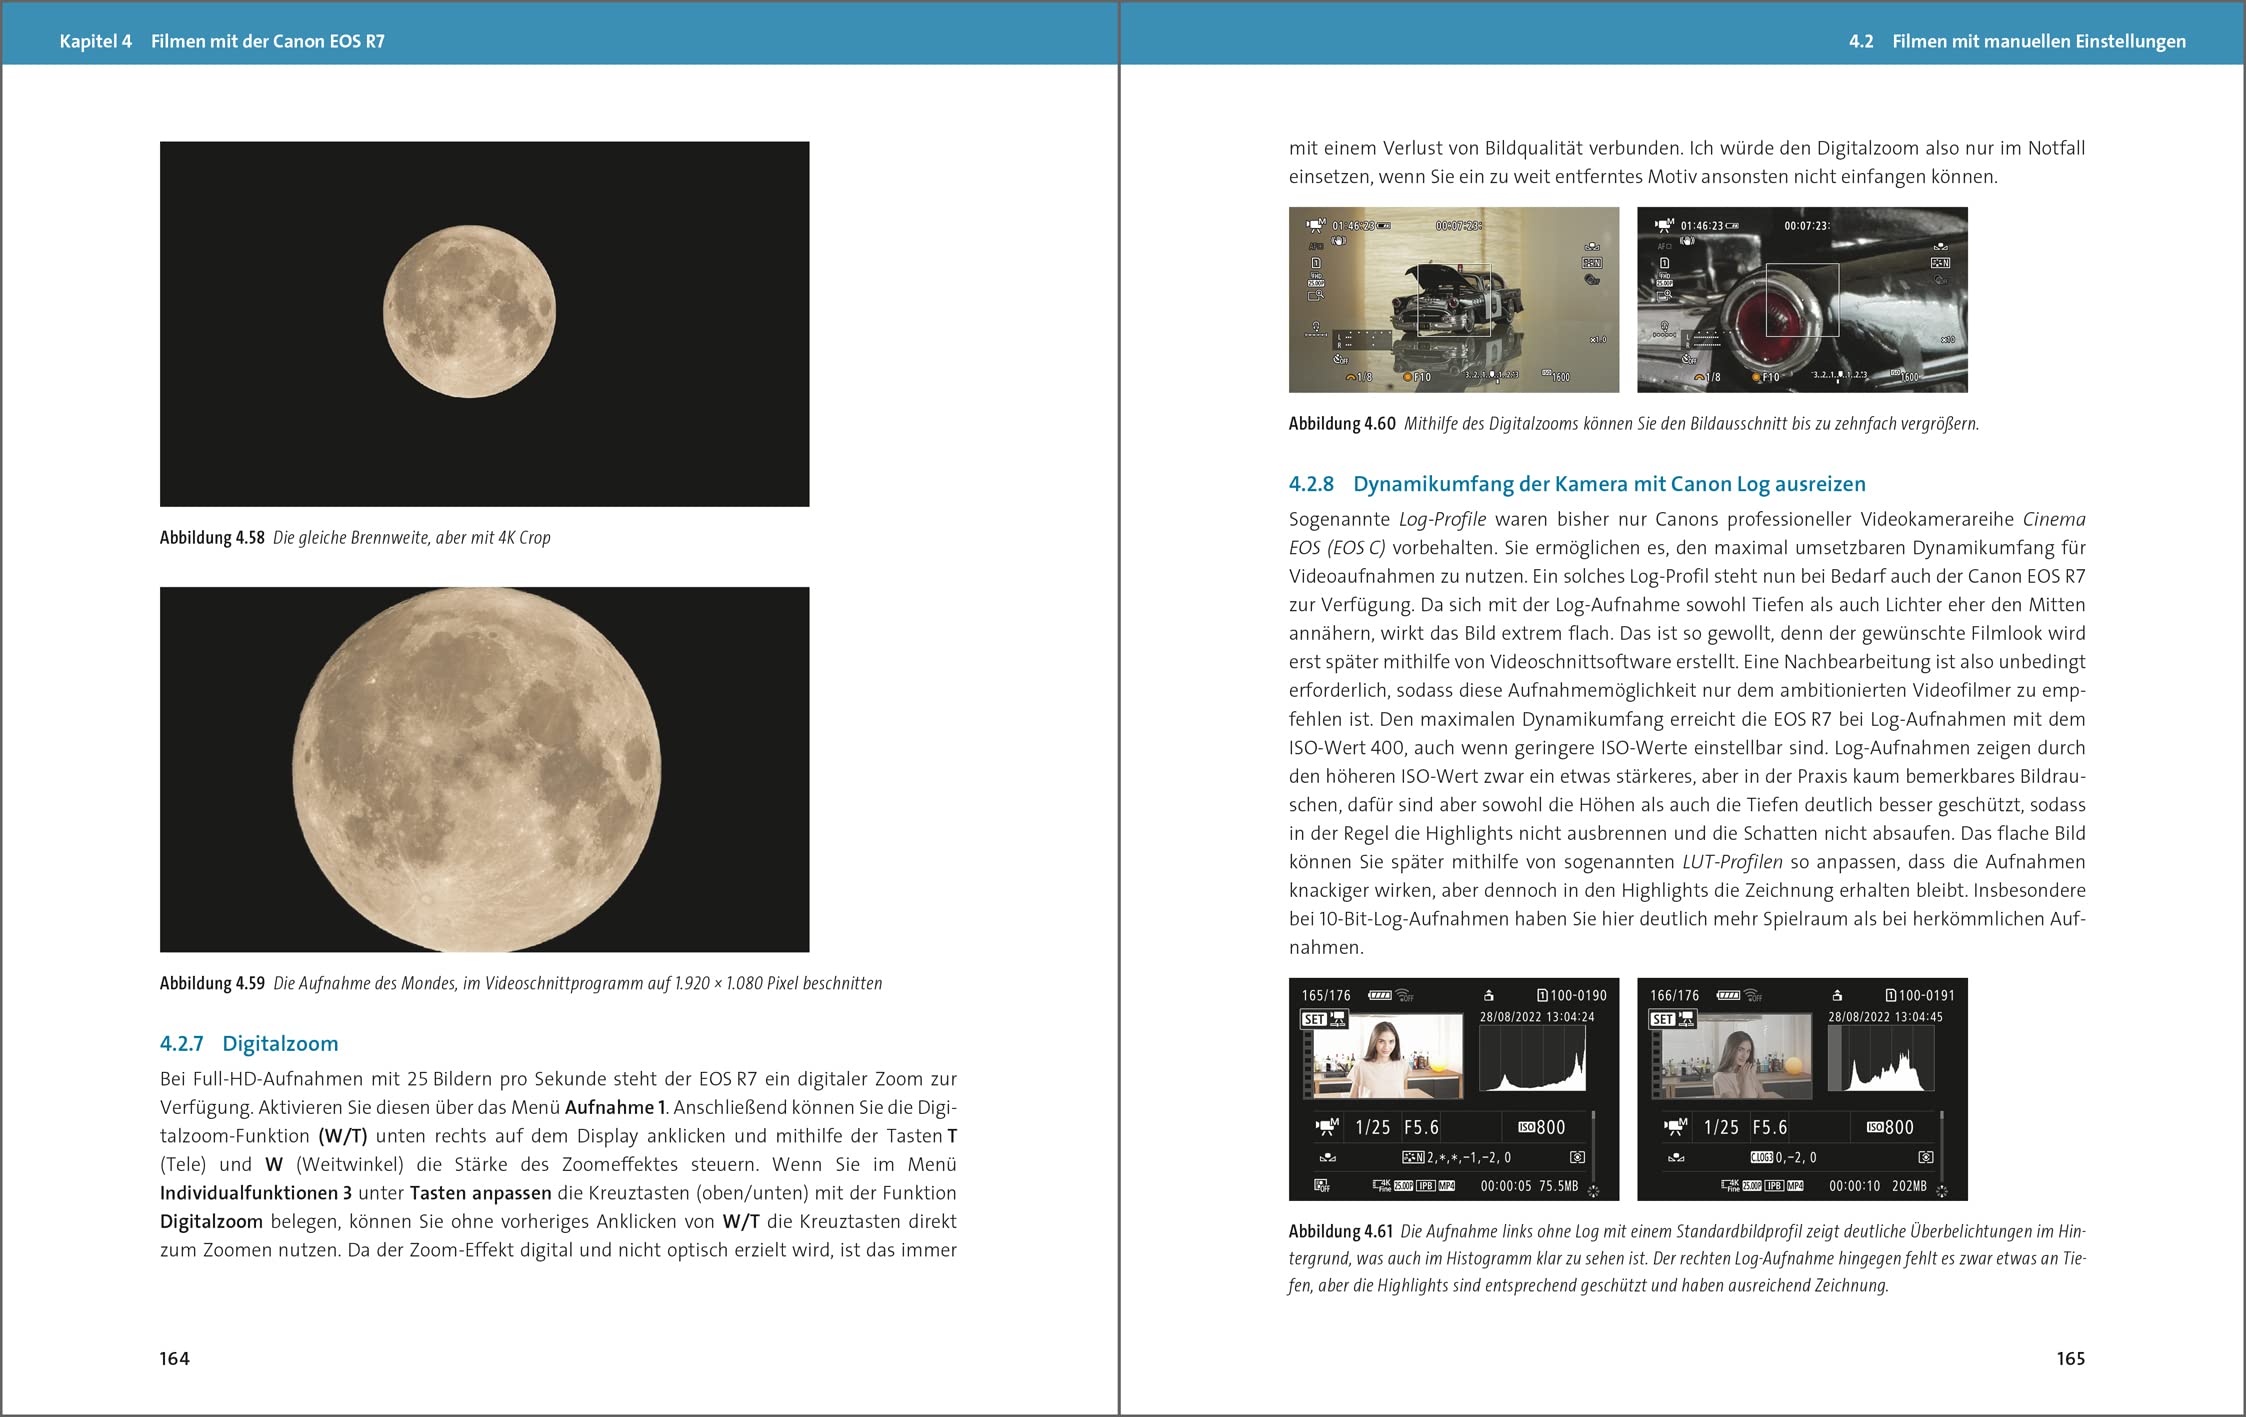The width and height of the screenshot is (2246, 1417).
Task: Click page number 165
Action: click(2071, 1358)
